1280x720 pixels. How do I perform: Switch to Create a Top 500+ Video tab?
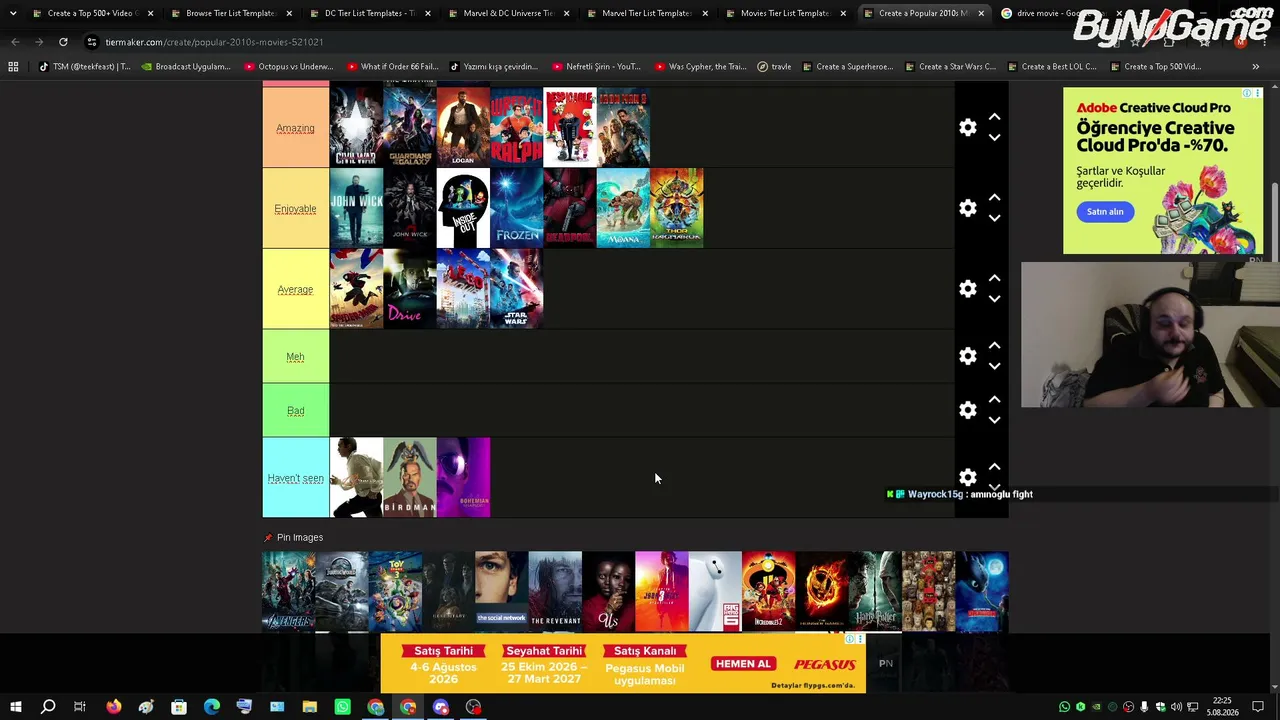(90, 13)
